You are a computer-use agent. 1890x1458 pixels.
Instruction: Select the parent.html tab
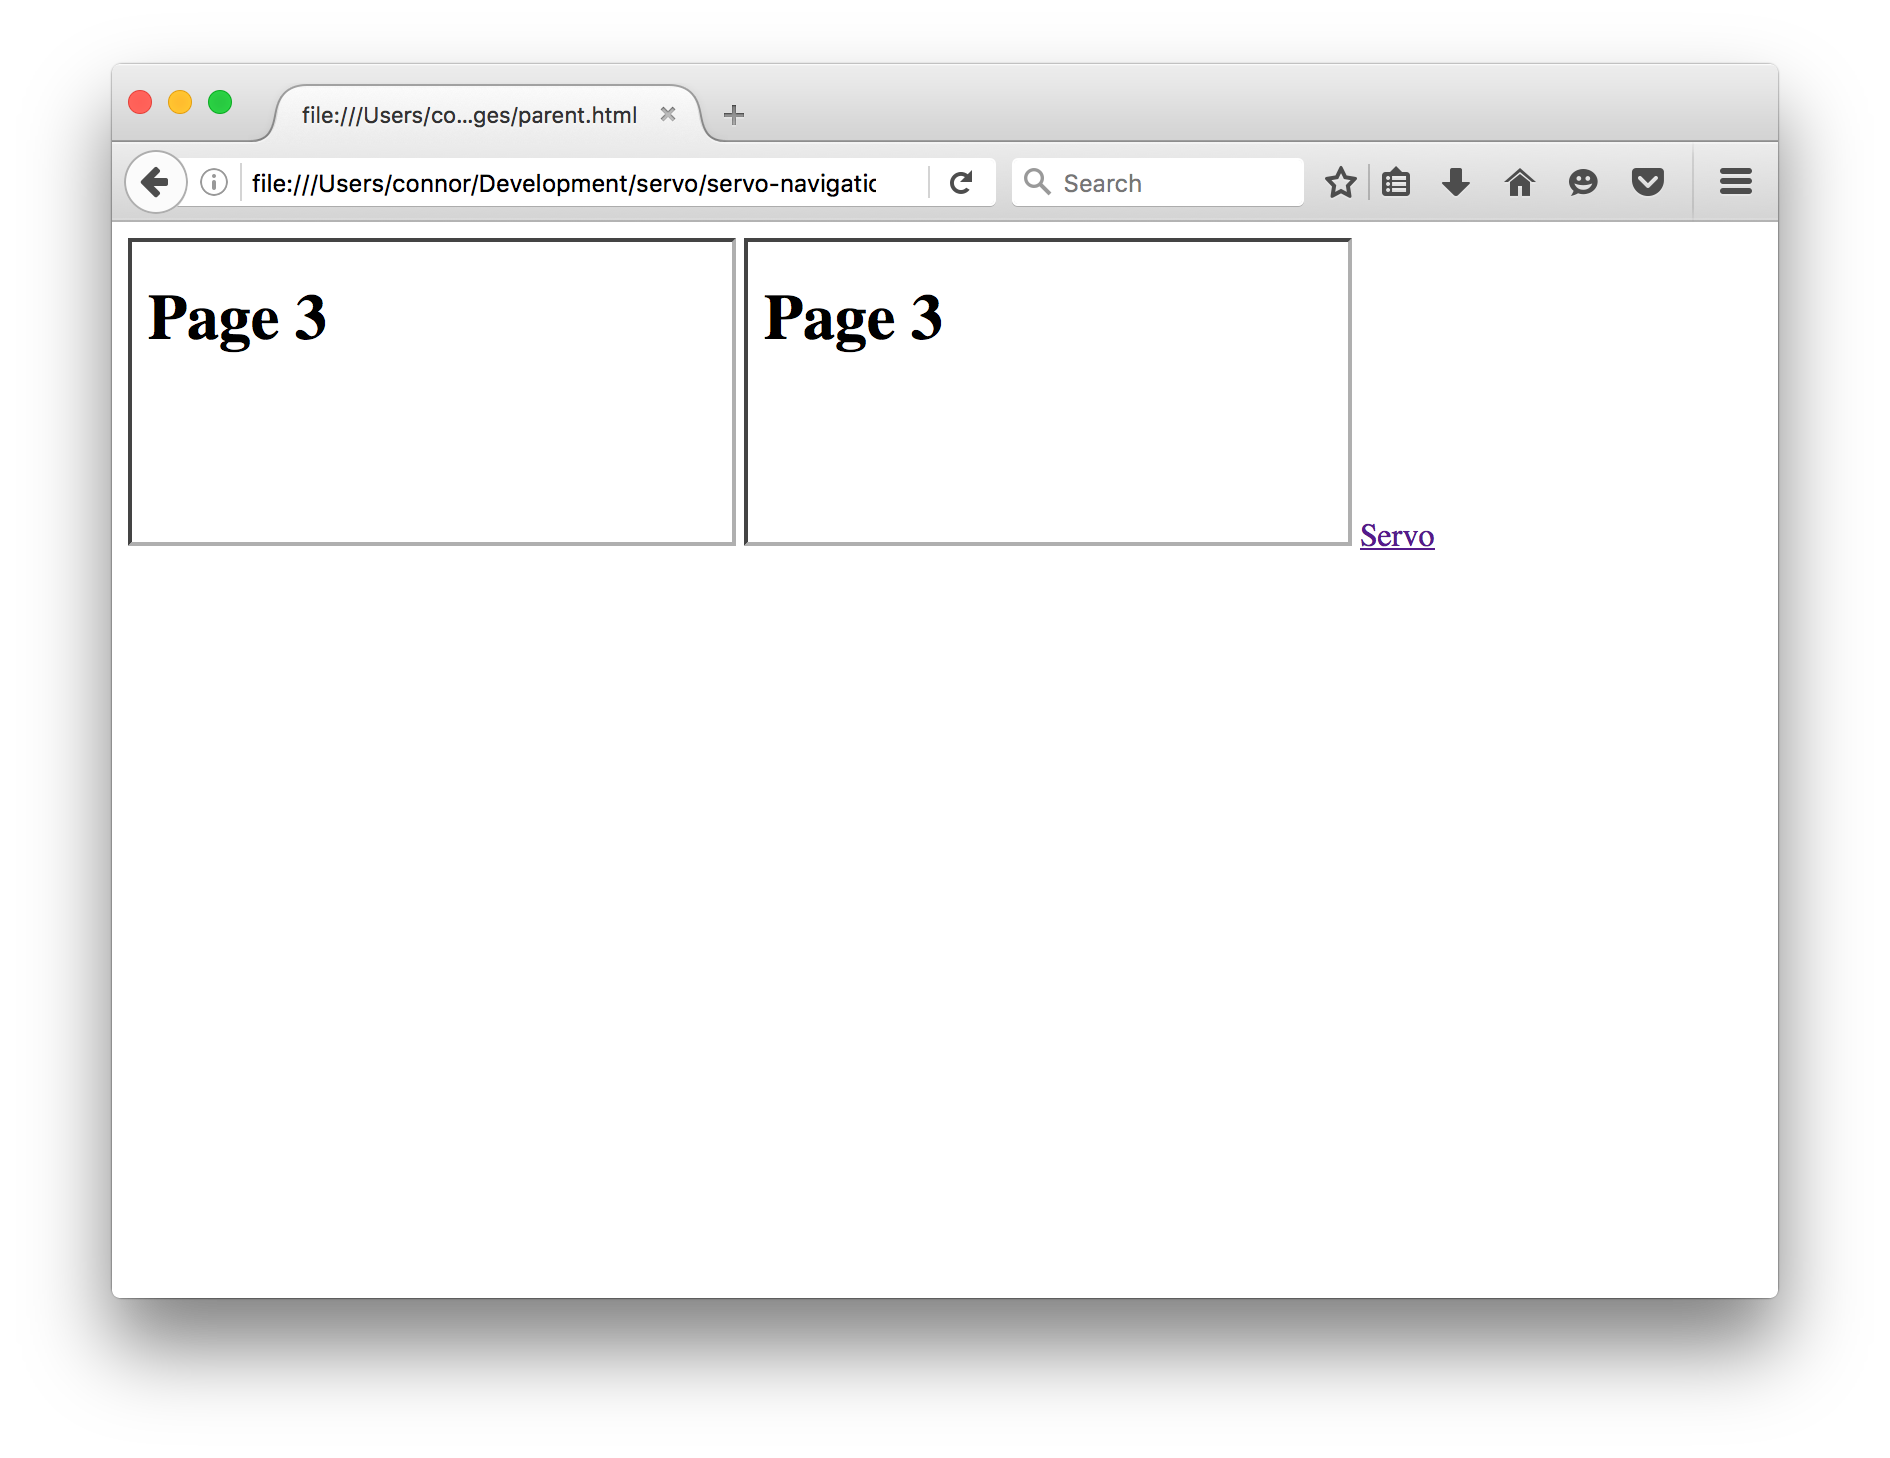[x=470, y=115]
